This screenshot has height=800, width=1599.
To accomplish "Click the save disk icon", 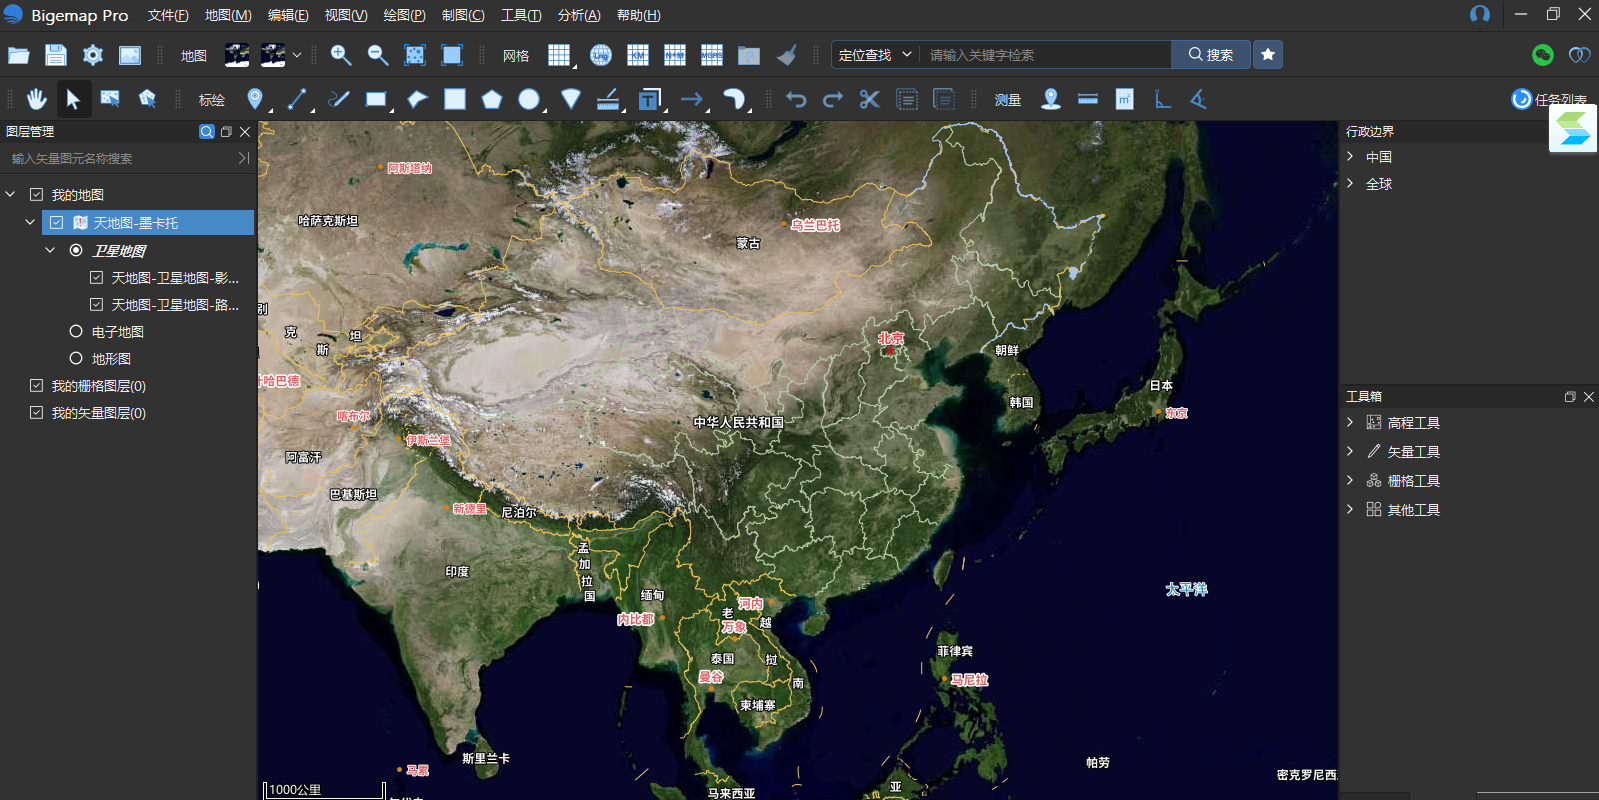I will [56, 55].
